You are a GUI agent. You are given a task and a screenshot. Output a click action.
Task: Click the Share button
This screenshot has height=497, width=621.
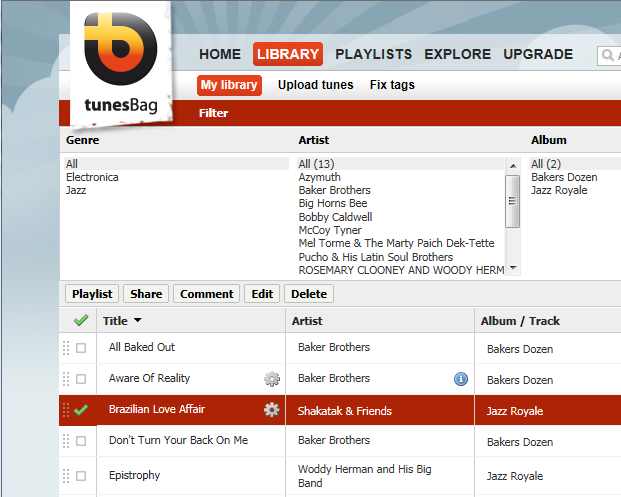[146, 294]
